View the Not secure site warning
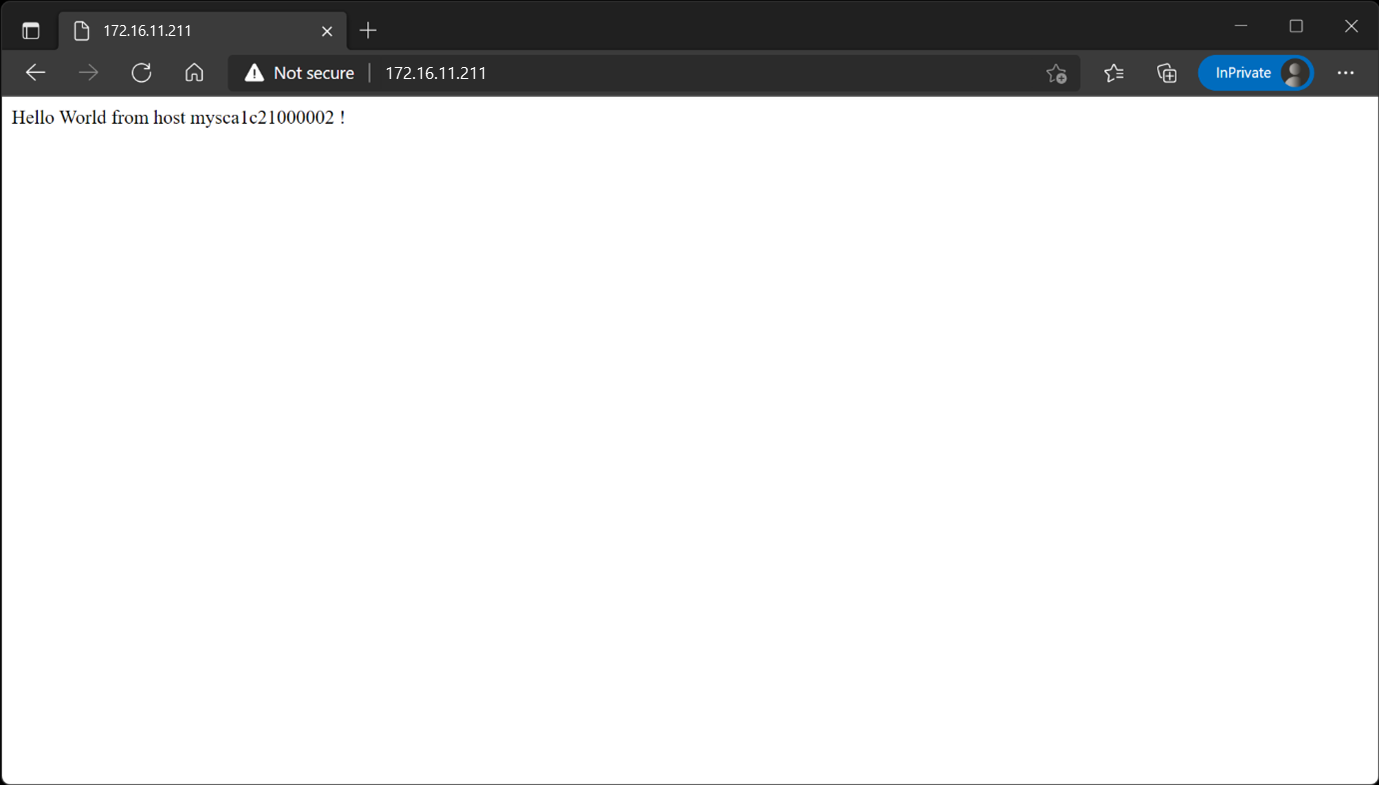The image size is (1379, 785). coord(299,73)
